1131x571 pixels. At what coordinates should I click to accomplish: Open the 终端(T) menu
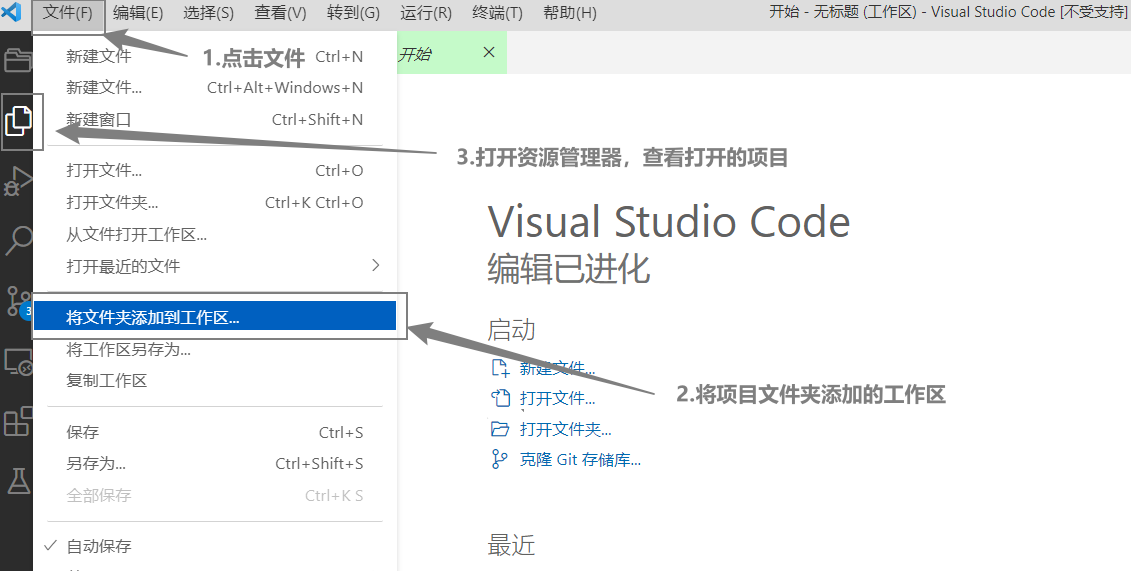498,12
